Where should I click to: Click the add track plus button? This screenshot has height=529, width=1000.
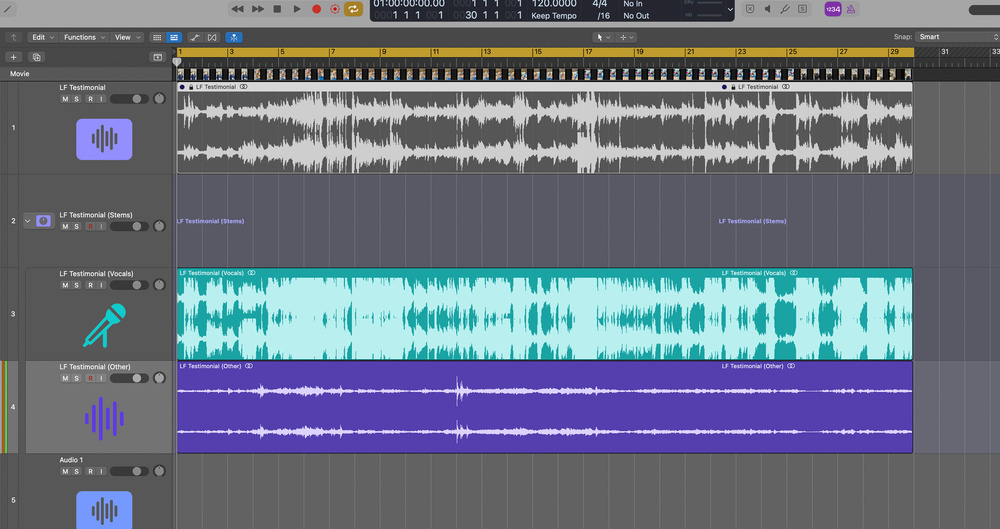[13, 57]
